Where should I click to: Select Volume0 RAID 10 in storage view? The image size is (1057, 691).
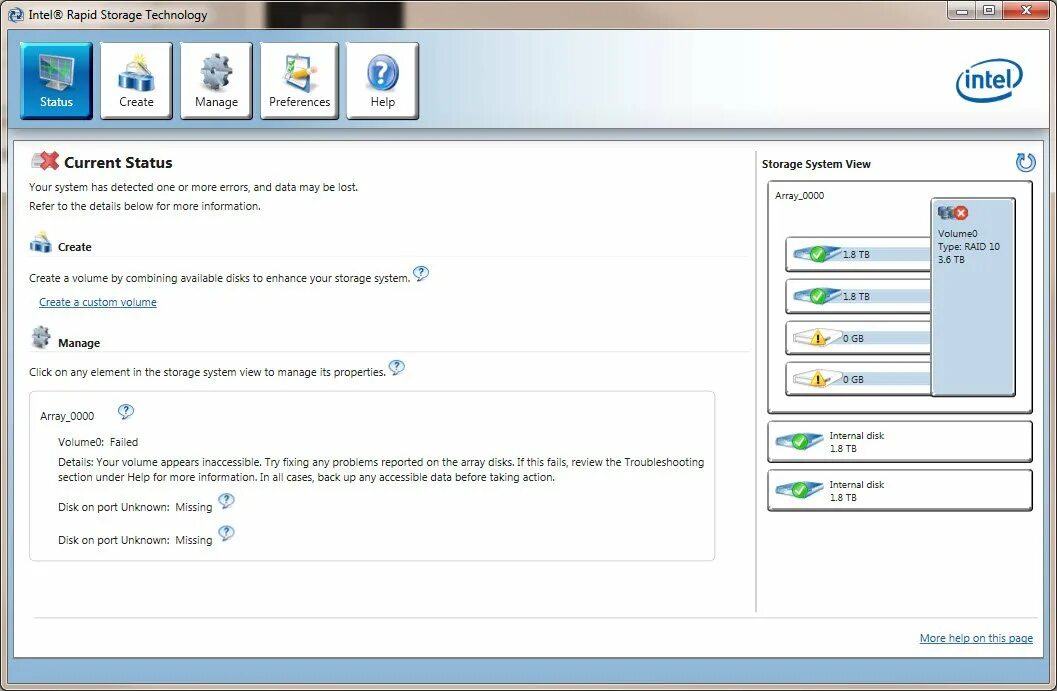point(973,297)
